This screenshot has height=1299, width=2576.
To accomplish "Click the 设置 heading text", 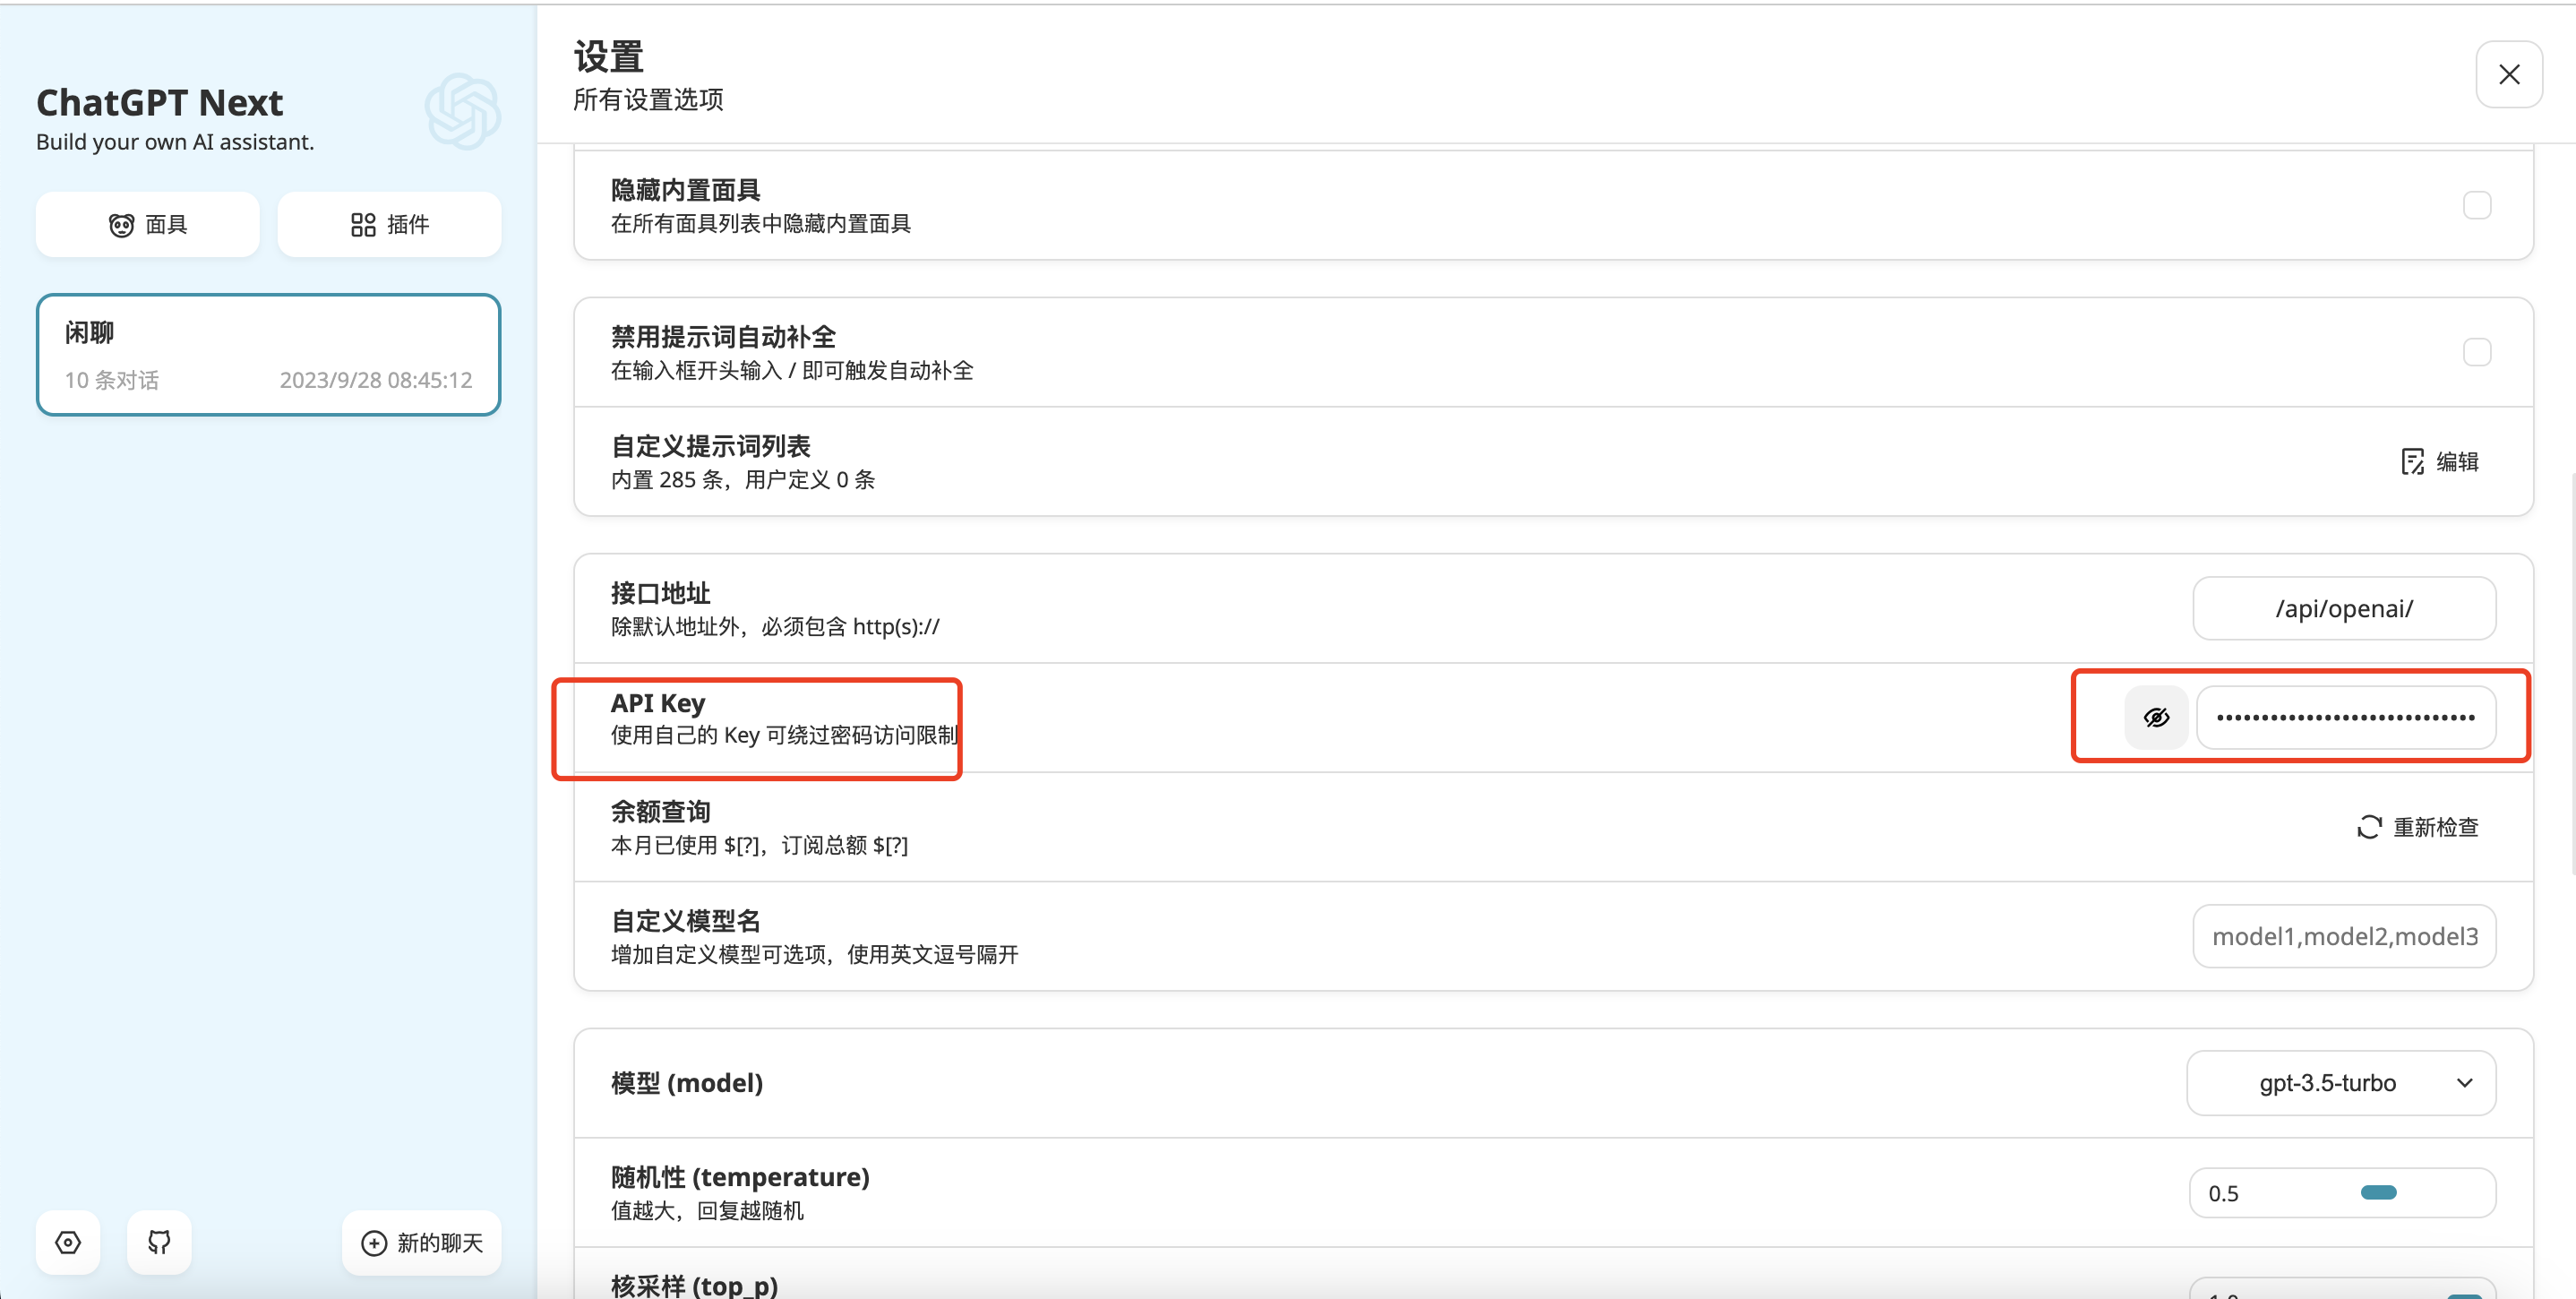I will (608, 56).
